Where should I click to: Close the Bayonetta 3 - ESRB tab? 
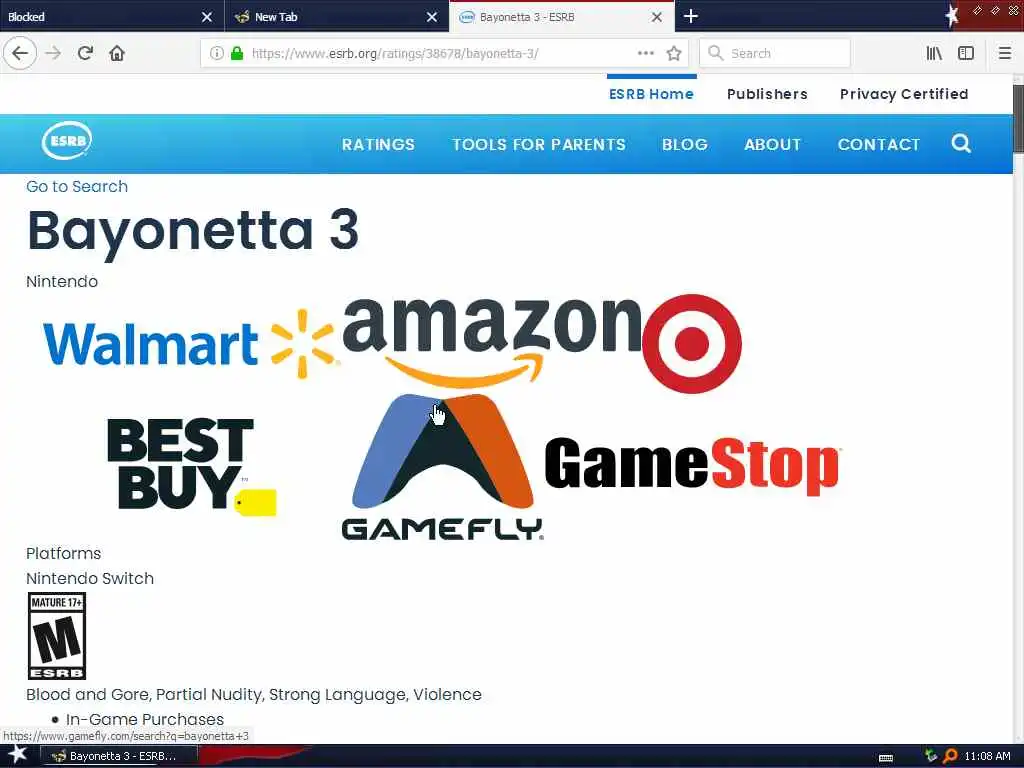point(657,17)
